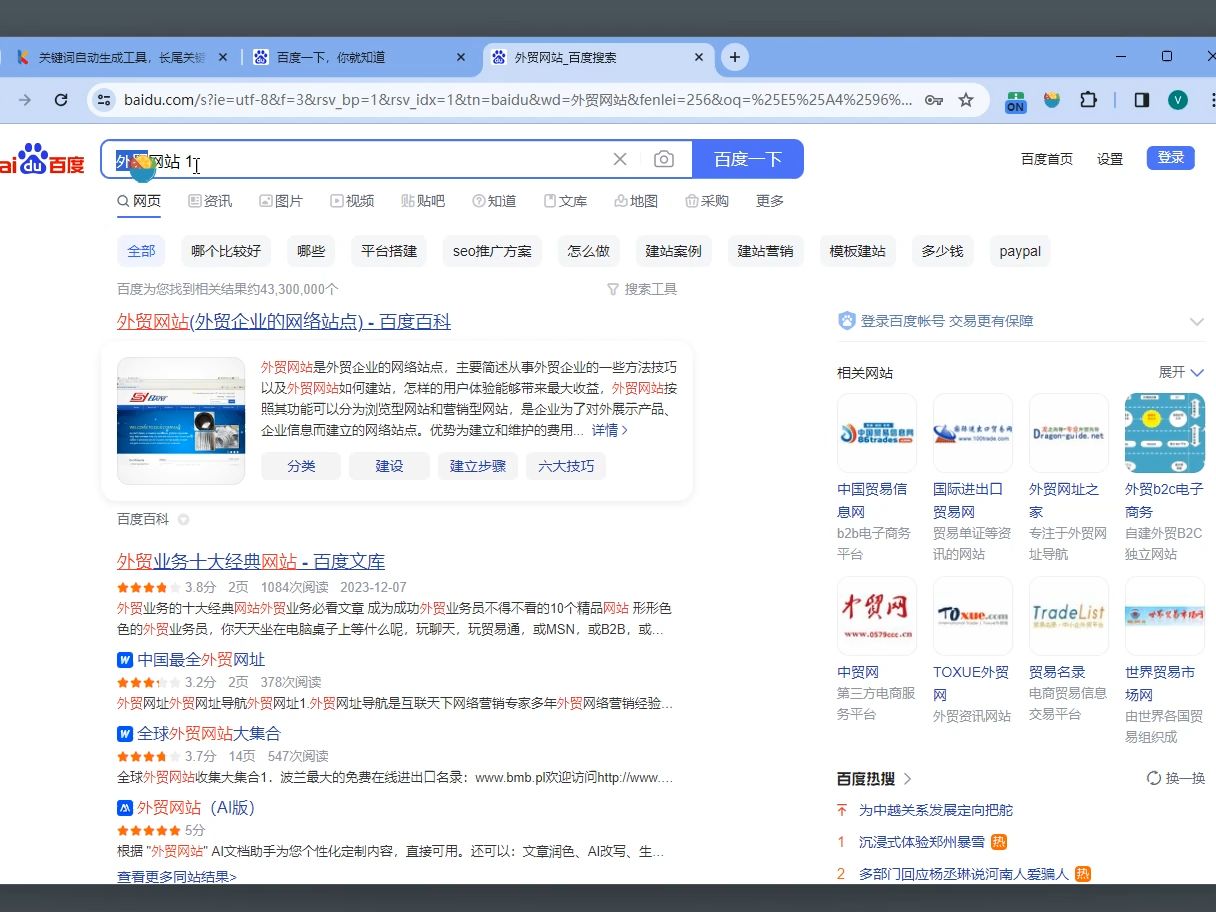Open hot search 沉浸式体验郑州暴雪

(922, 842)
